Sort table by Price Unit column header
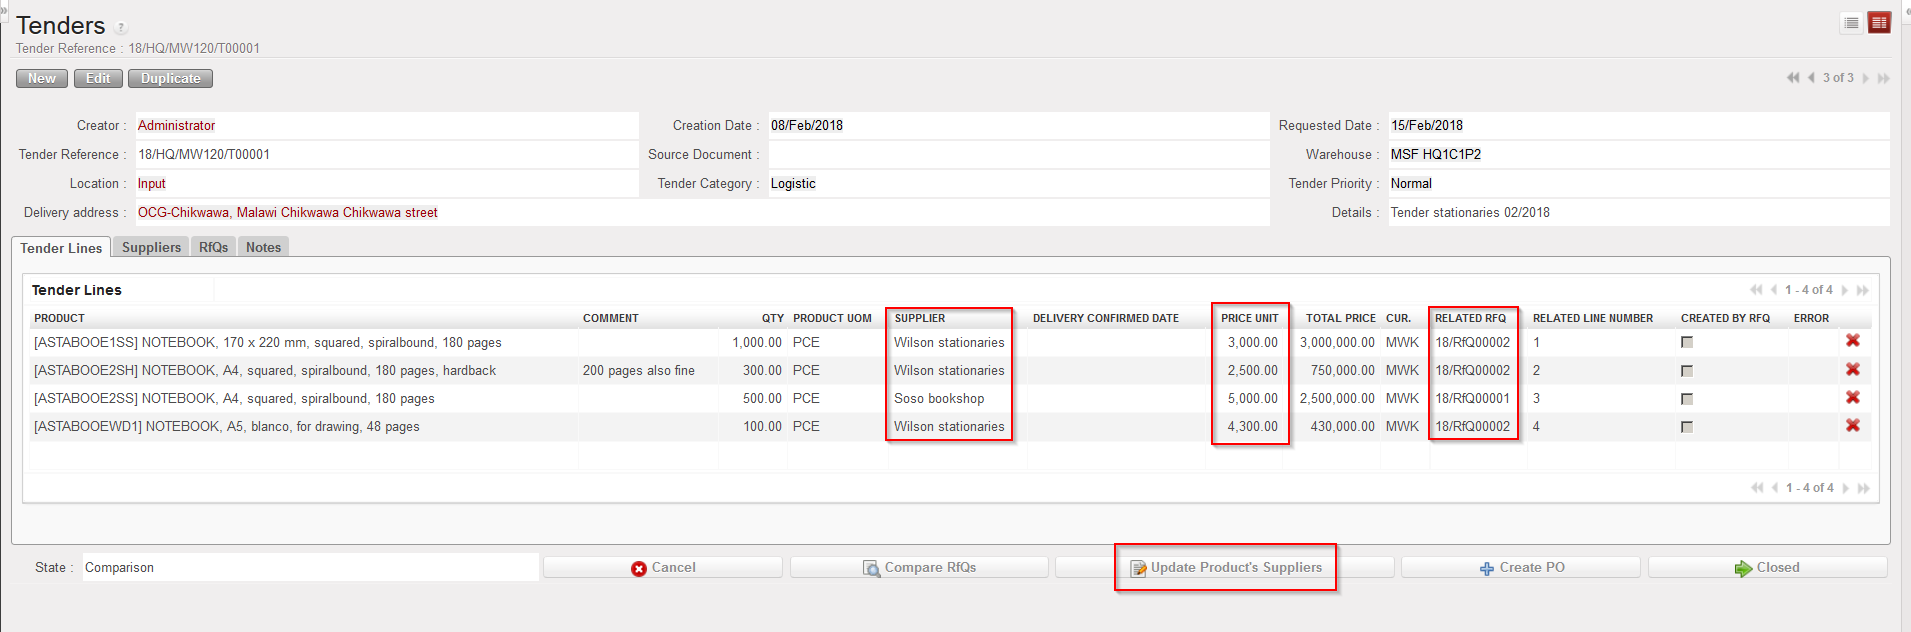Screen dimensions: 1911x632 point(1249,318)
